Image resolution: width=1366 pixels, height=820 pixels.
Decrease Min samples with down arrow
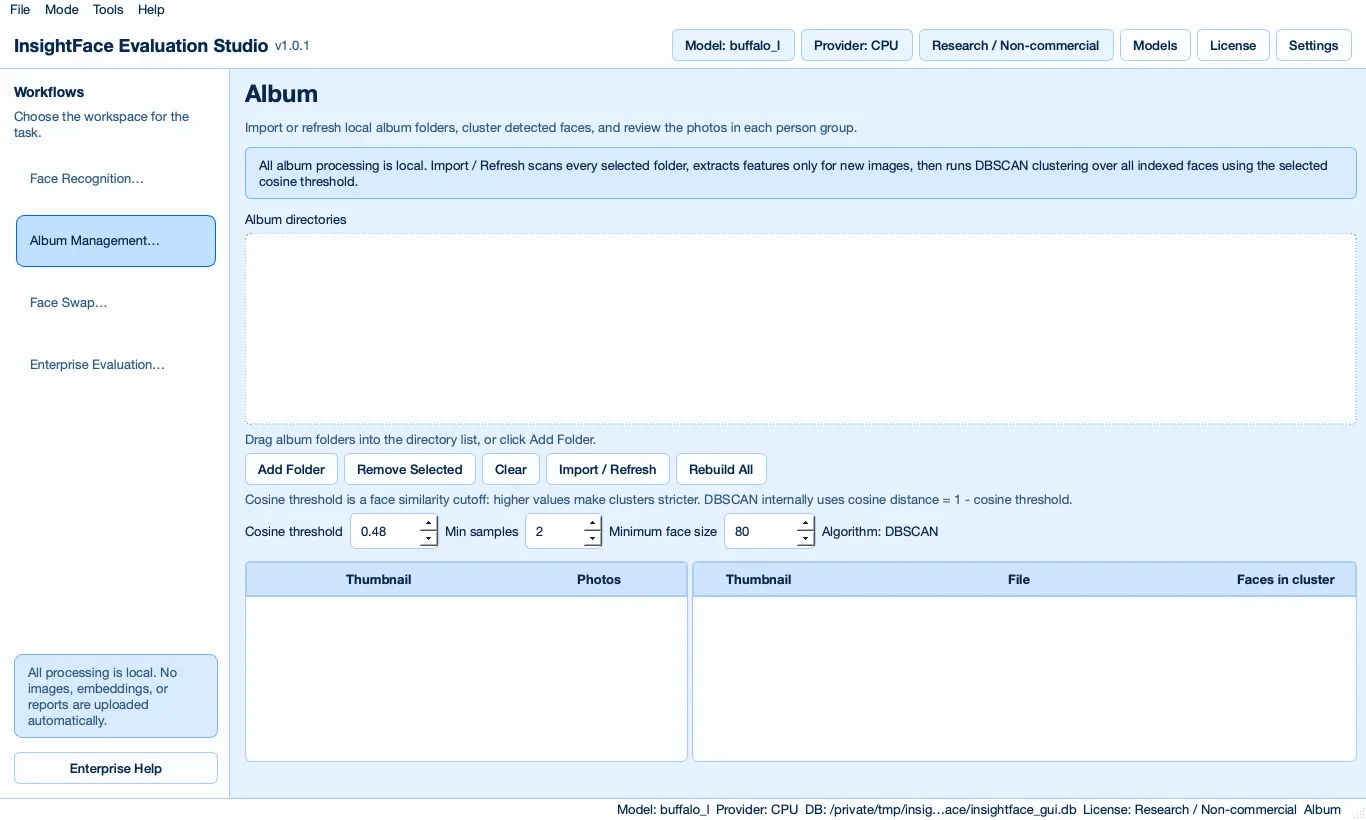click(592, 539)
